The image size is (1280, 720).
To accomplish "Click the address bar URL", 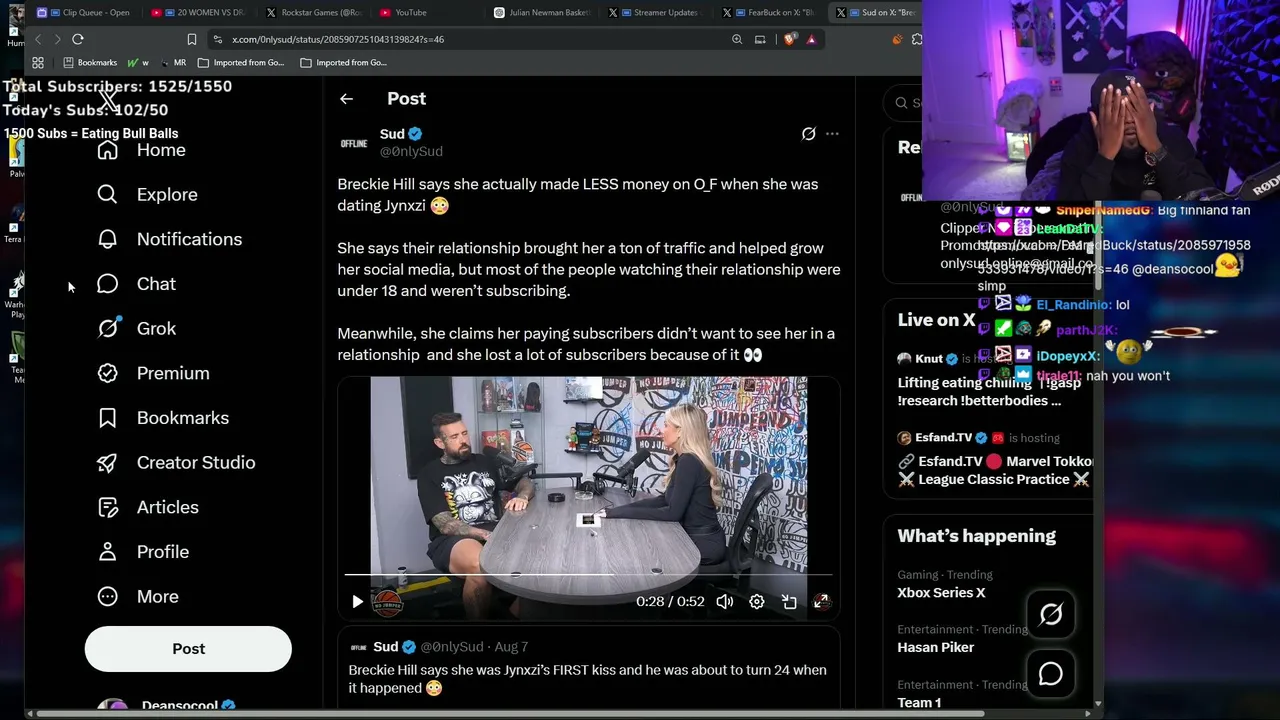I will pos(338,39).
